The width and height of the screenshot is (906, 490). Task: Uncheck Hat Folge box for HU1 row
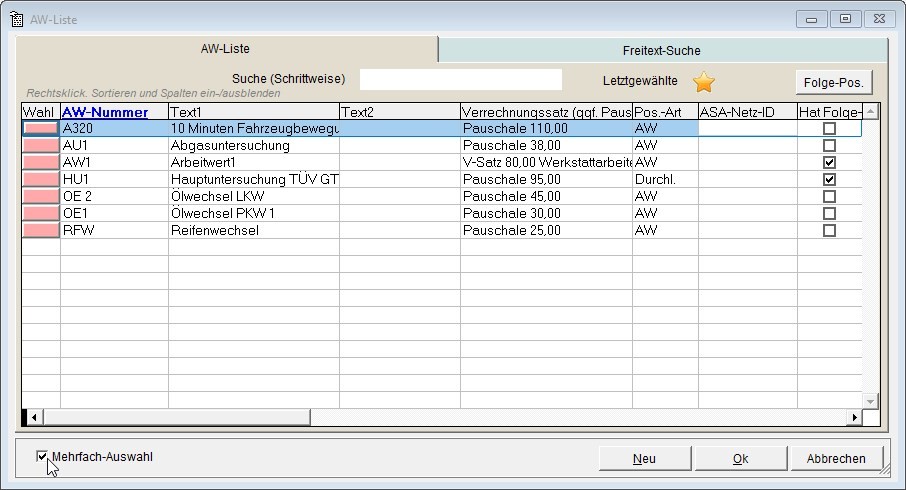(829, 179)
